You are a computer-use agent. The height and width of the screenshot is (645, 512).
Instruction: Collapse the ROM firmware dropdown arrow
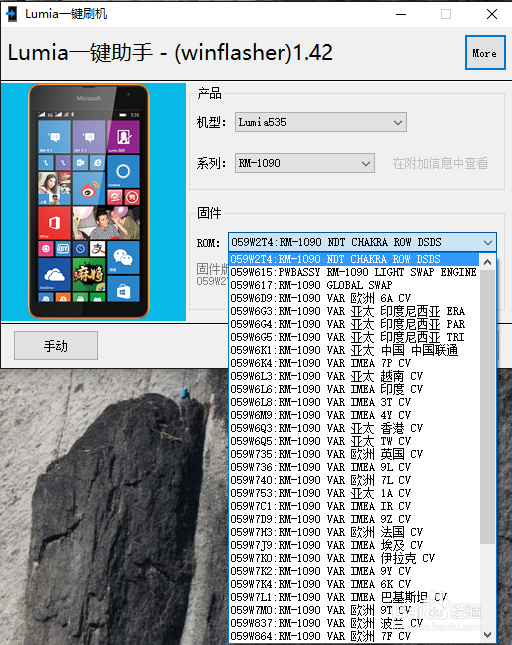click(x=488, y=243)
